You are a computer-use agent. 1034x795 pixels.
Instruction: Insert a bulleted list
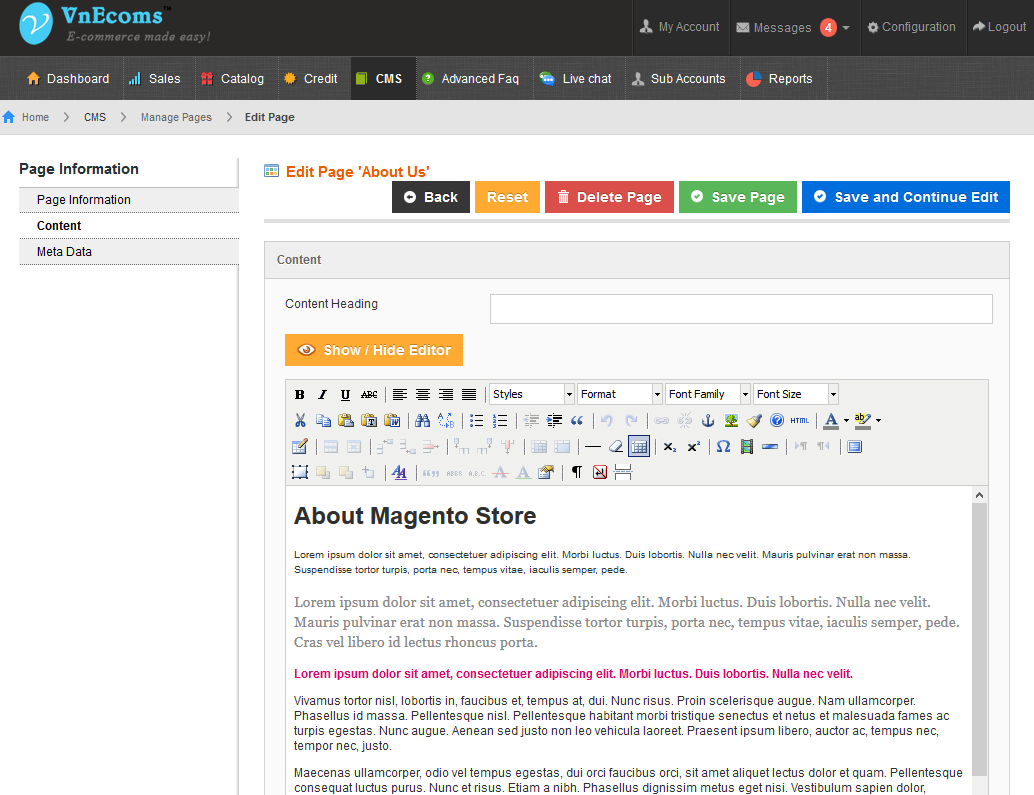pos(476,421)
